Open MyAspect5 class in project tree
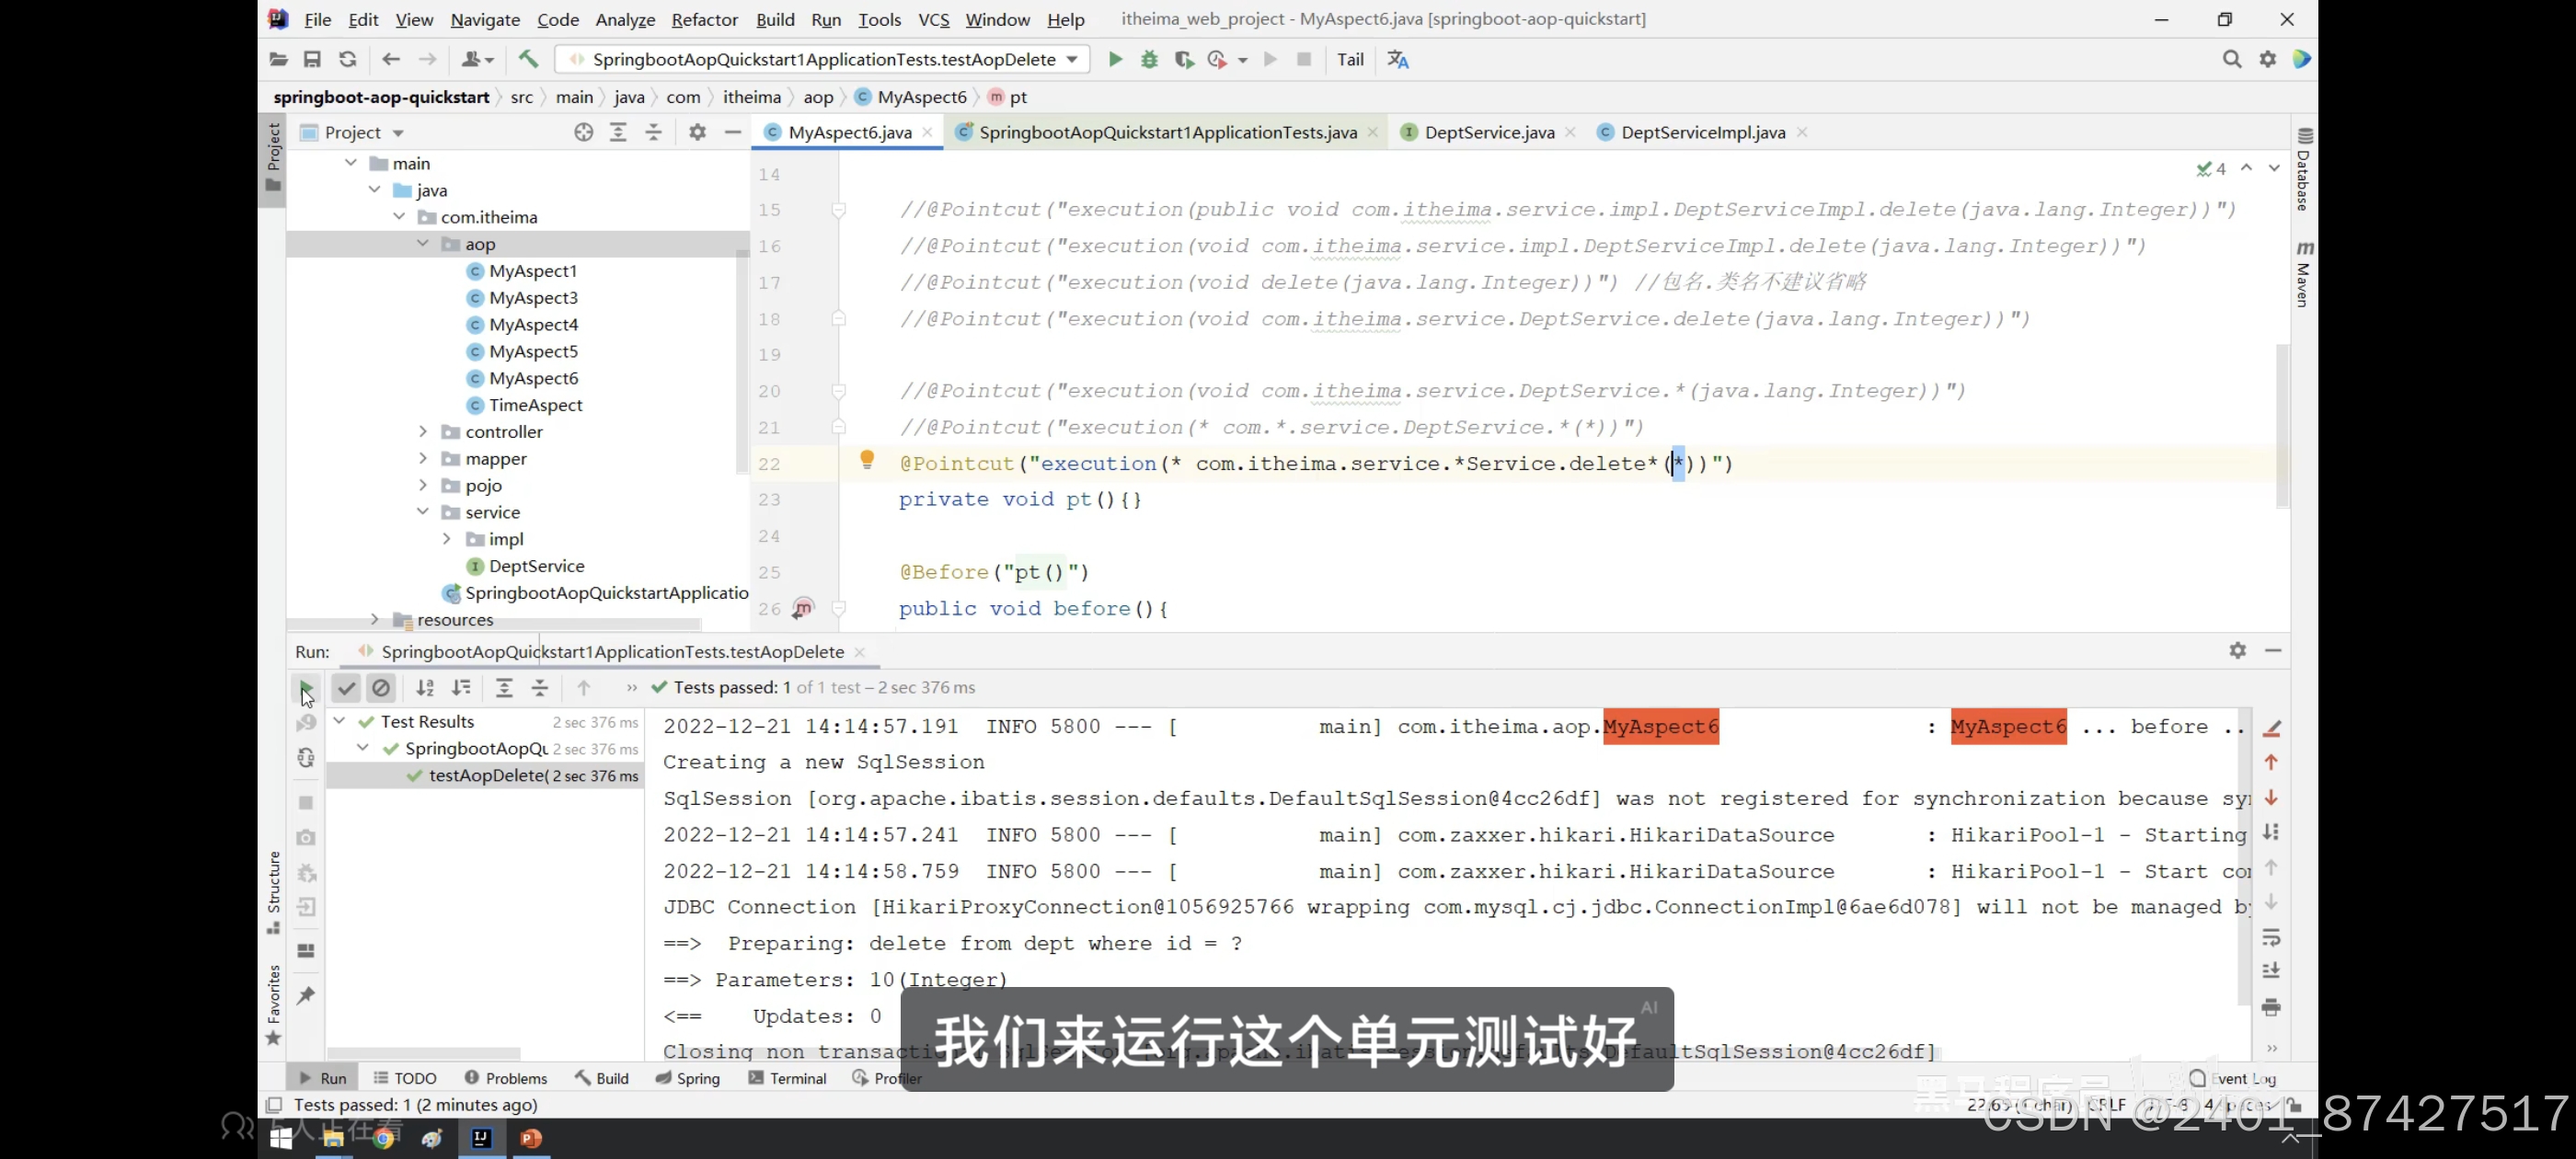2576x1159 pixels. coord(533,352)
